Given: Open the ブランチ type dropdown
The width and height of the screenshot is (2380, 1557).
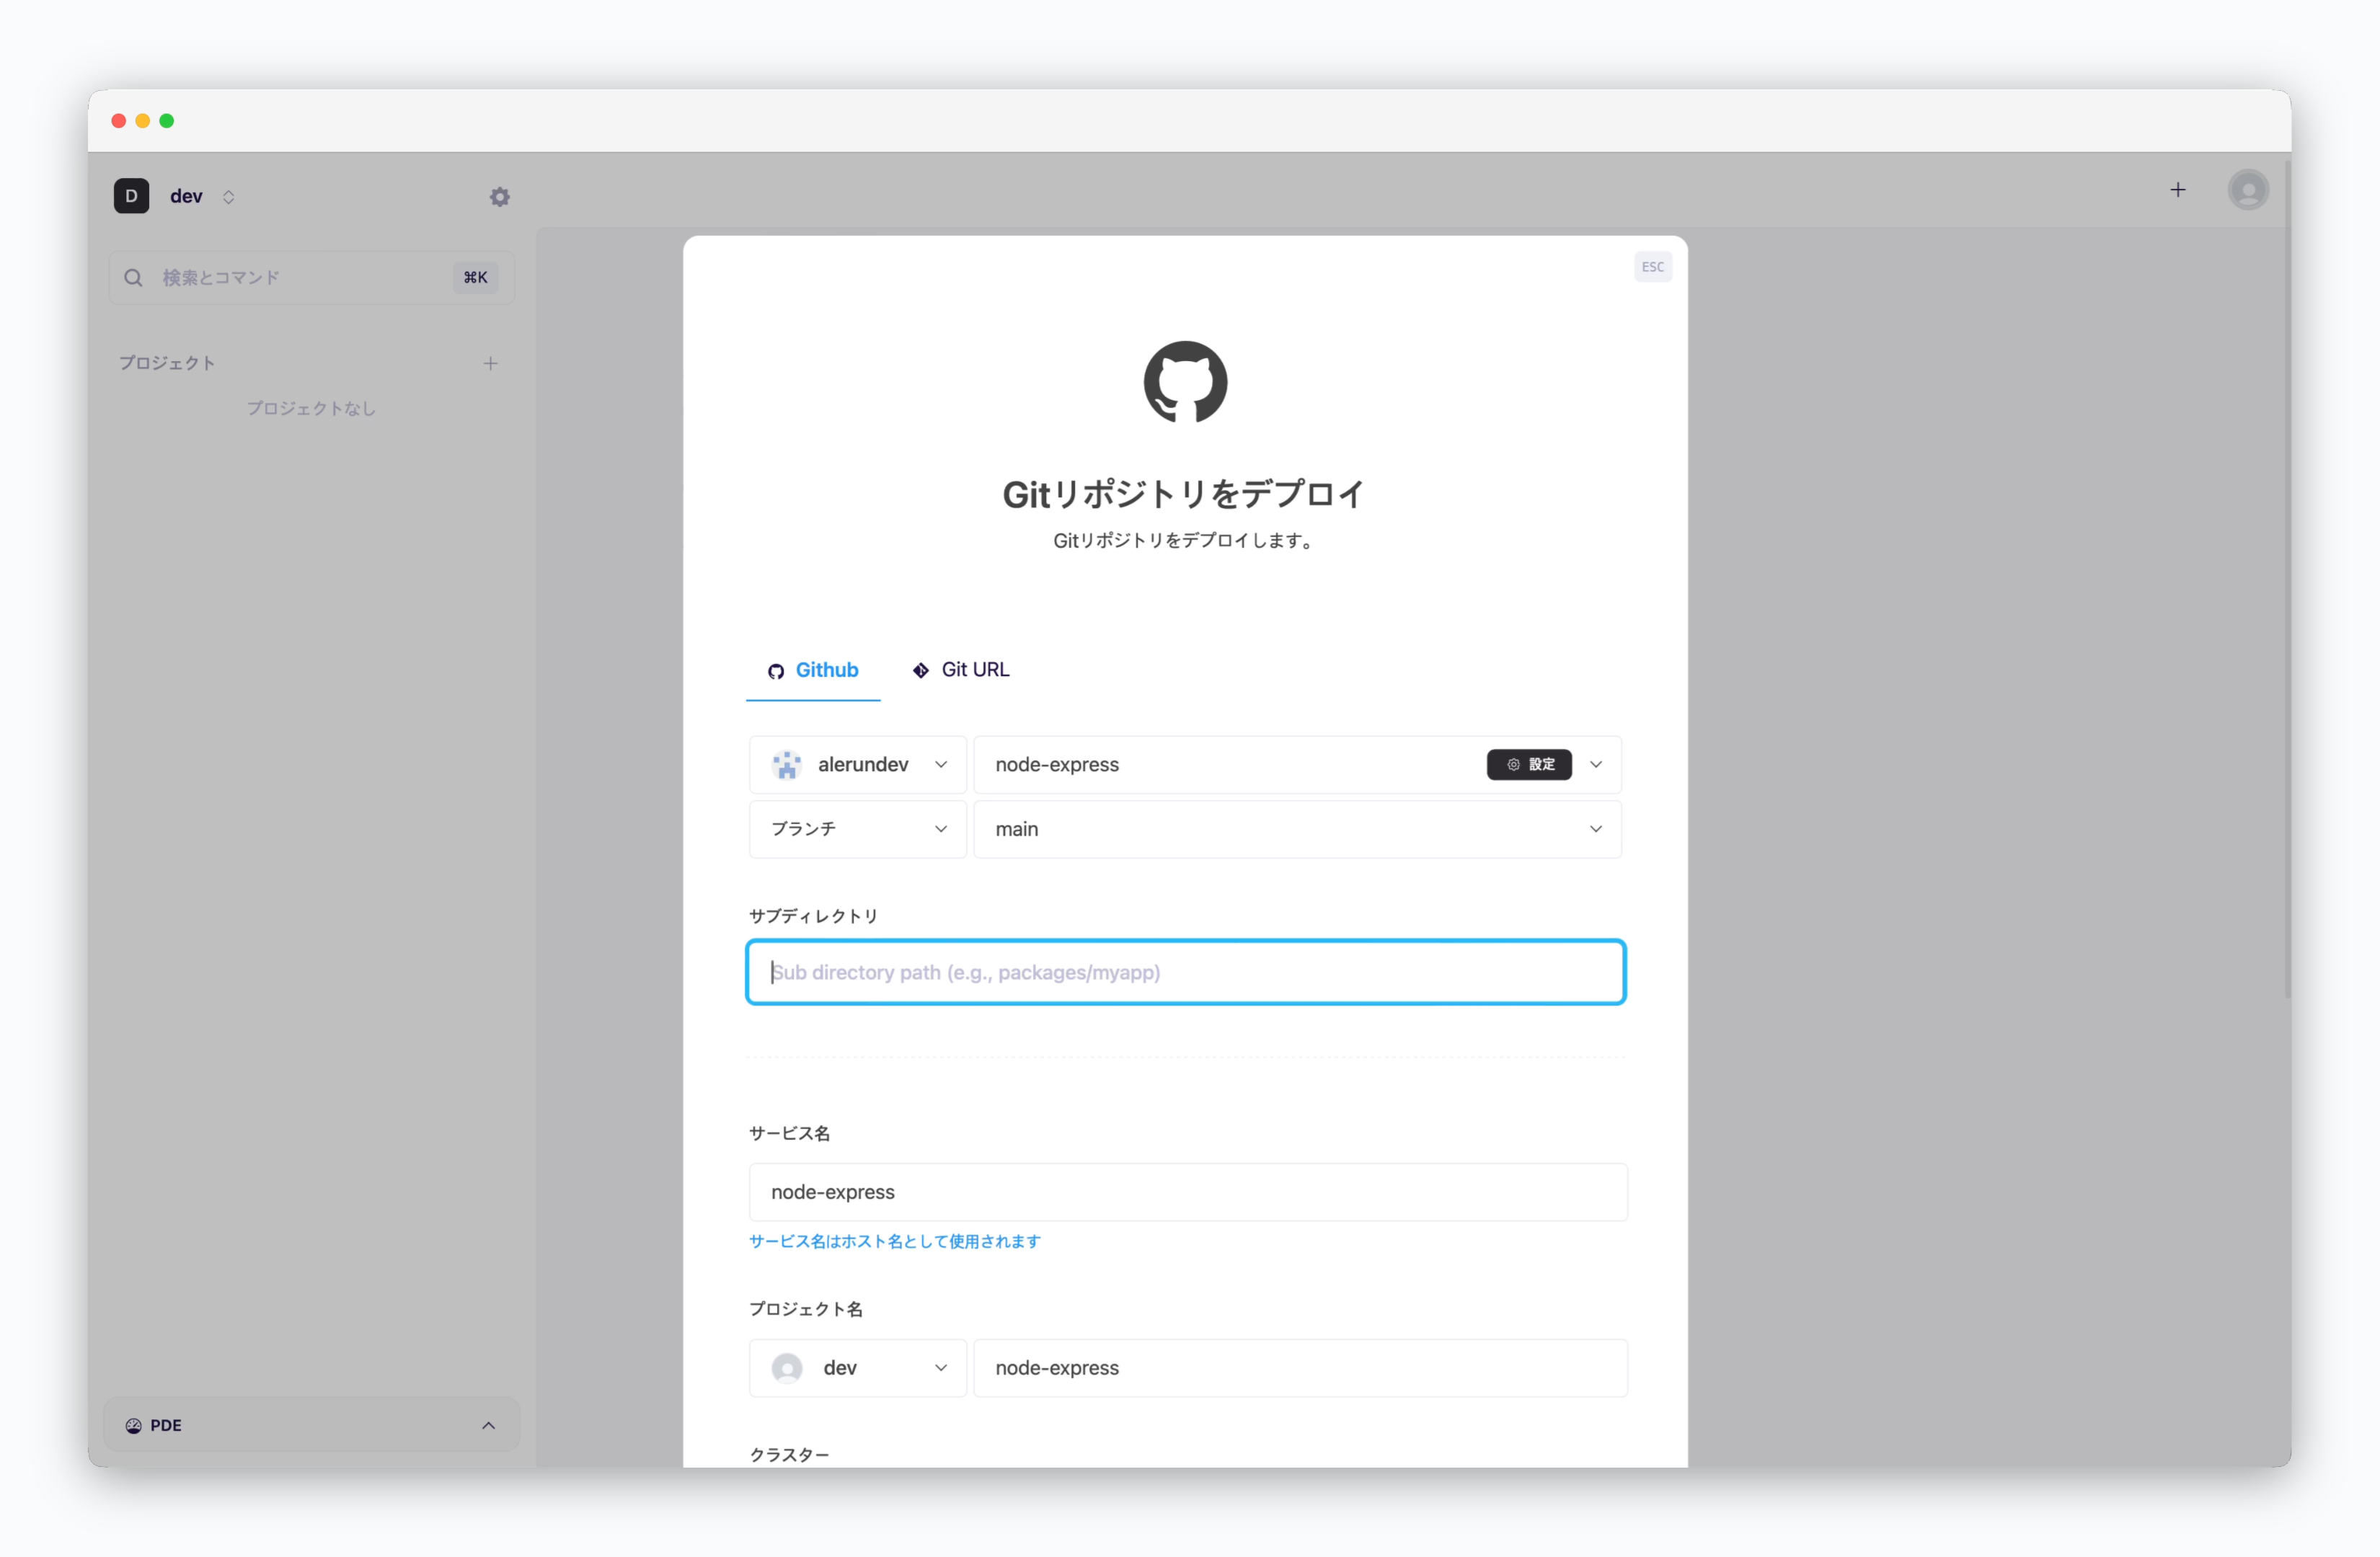Looking at the screenshot, I should 858,829.
